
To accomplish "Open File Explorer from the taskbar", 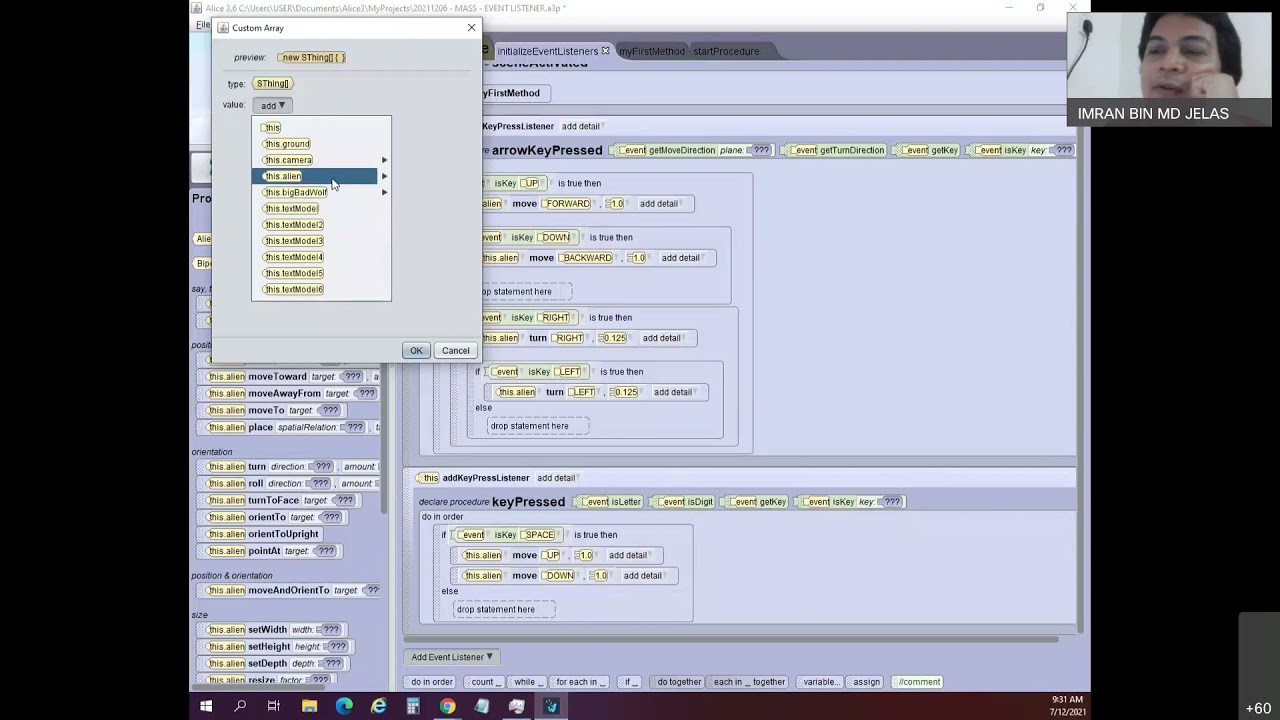I will coord(309,707).
